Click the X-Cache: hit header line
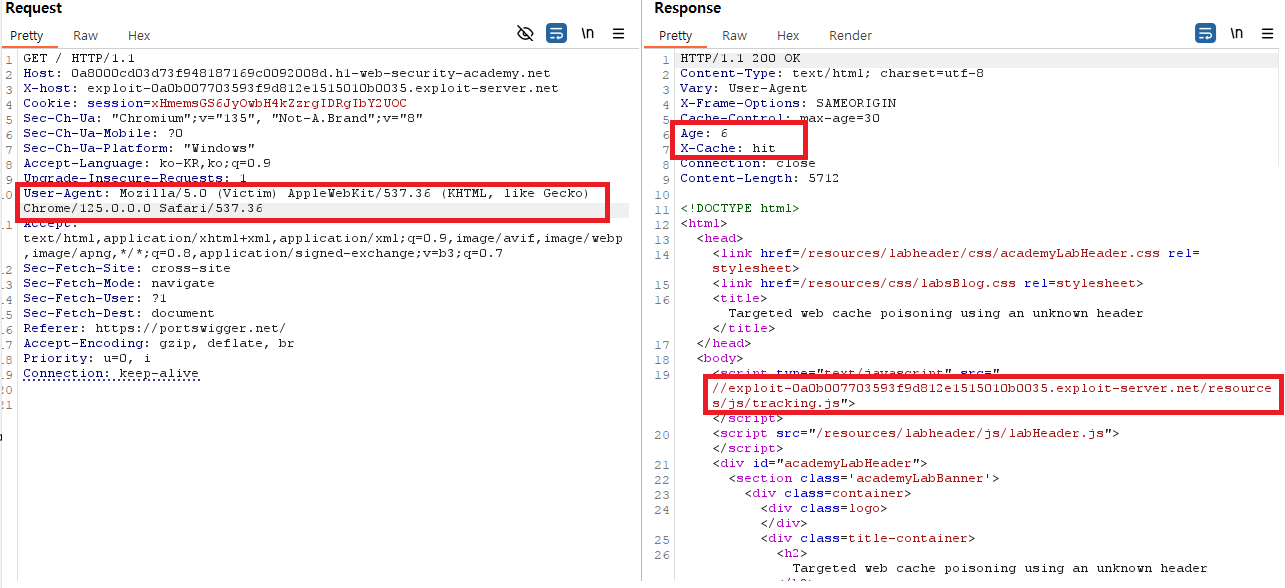 pos(728,148)
